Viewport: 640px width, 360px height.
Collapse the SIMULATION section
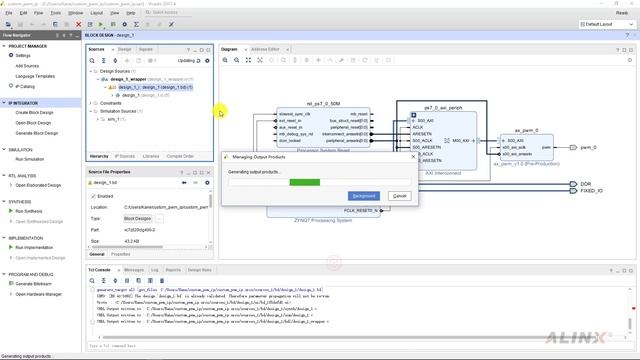click(x=4, y=150)
